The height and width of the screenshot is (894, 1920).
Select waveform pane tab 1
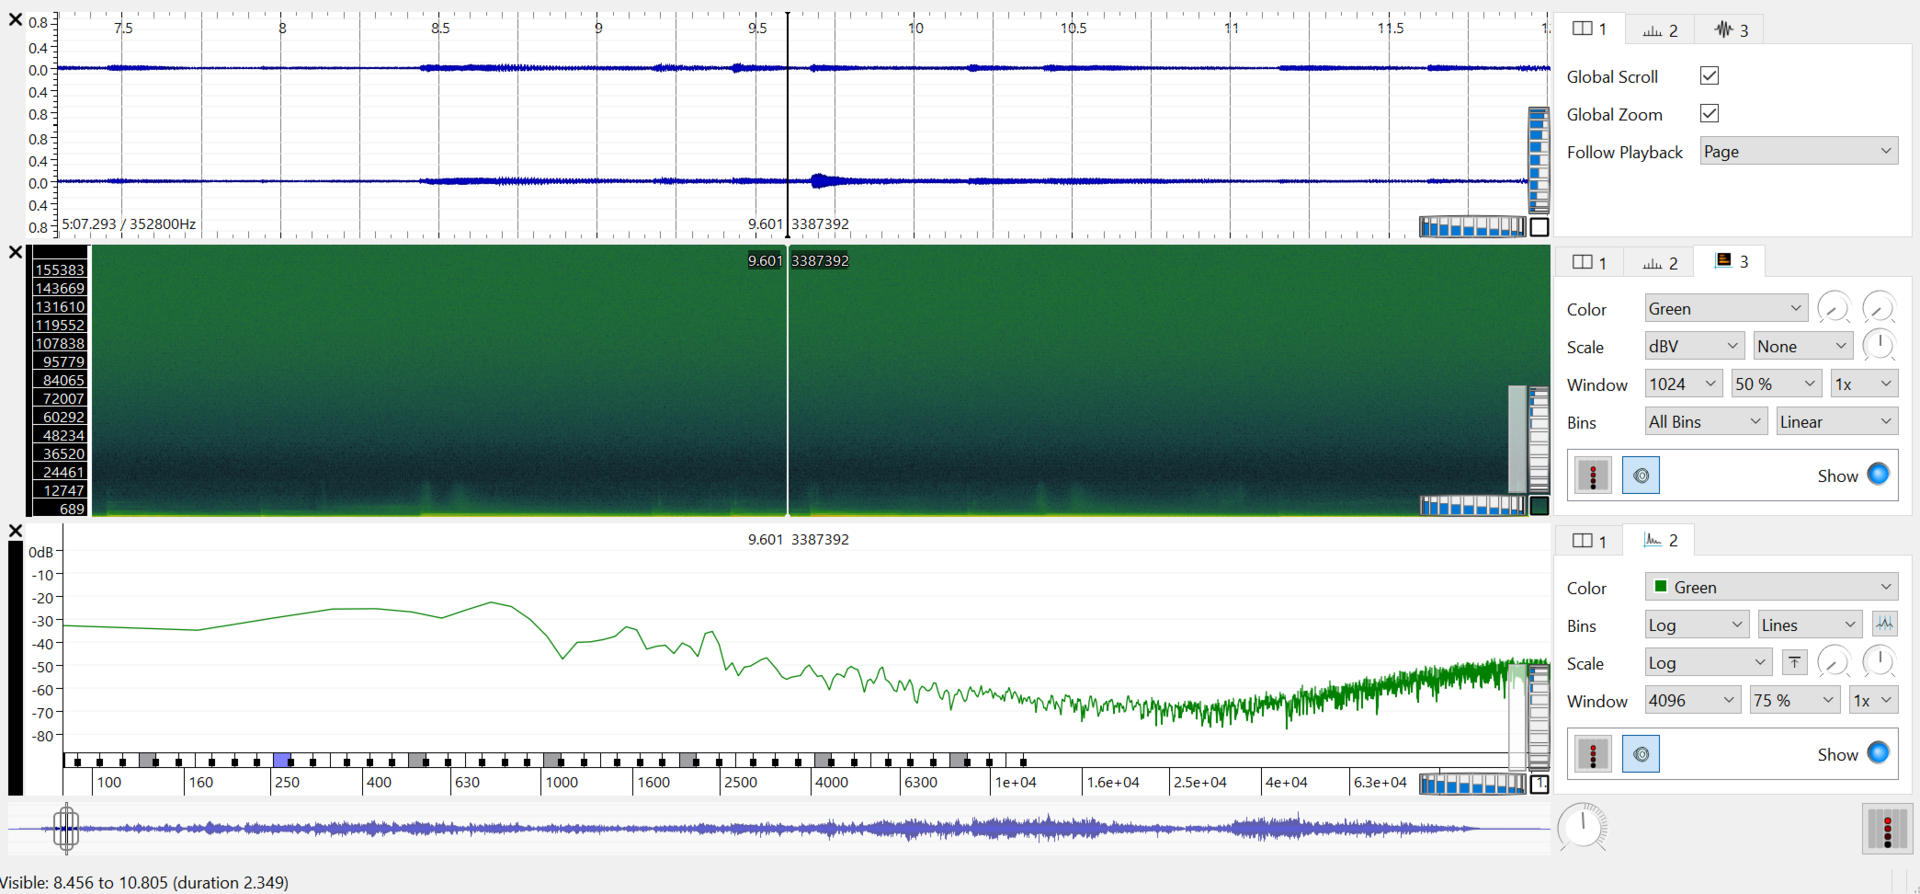(x=1589, y=29)
